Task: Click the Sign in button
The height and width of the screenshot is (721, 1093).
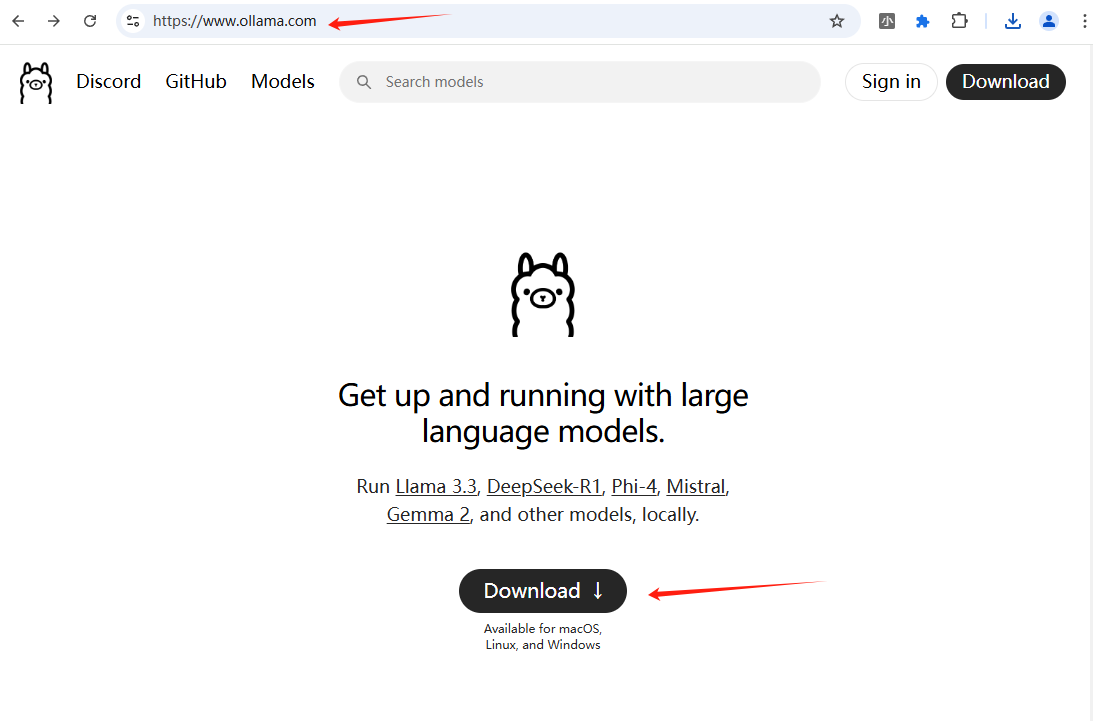Action: point(891,82)
